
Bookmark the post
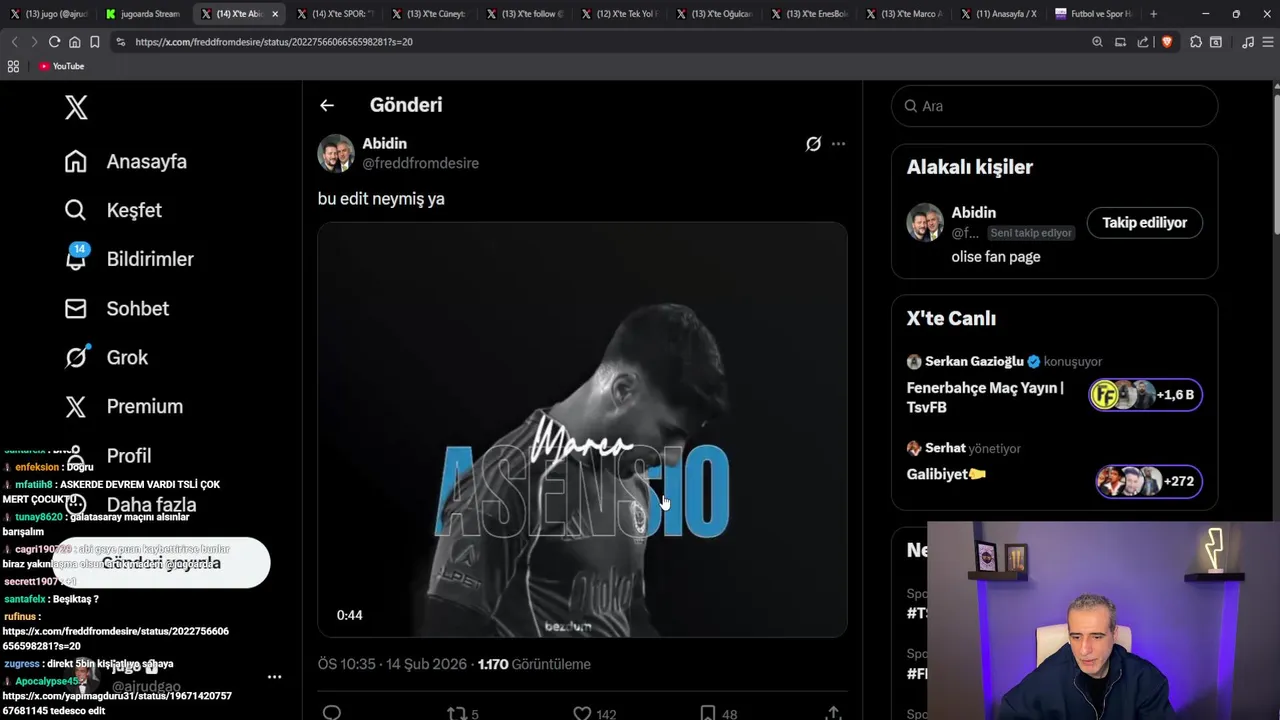click(708, 713)
